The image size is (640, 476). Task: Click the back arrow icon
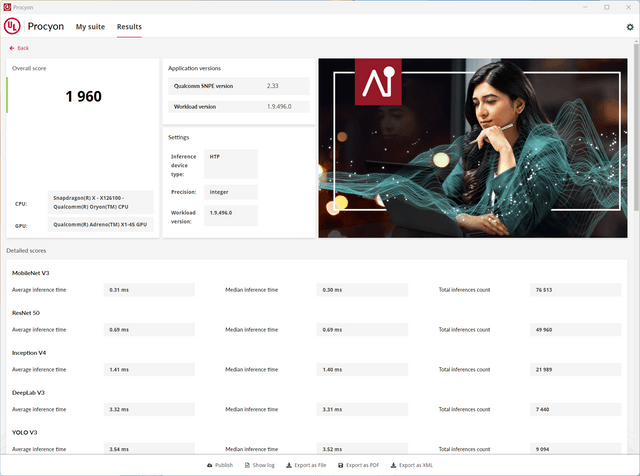[x=12, y=48]
